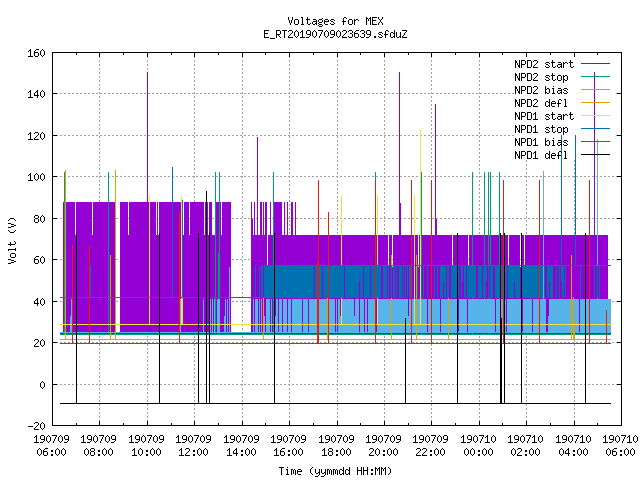Click the x-axis tick label 190710 06:00

(620, 446)
